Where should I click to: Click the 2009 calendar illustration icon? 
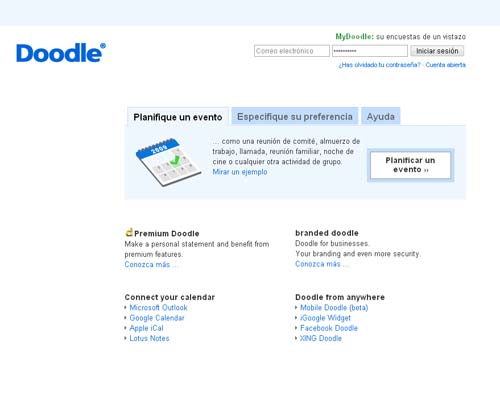point(169,162)
